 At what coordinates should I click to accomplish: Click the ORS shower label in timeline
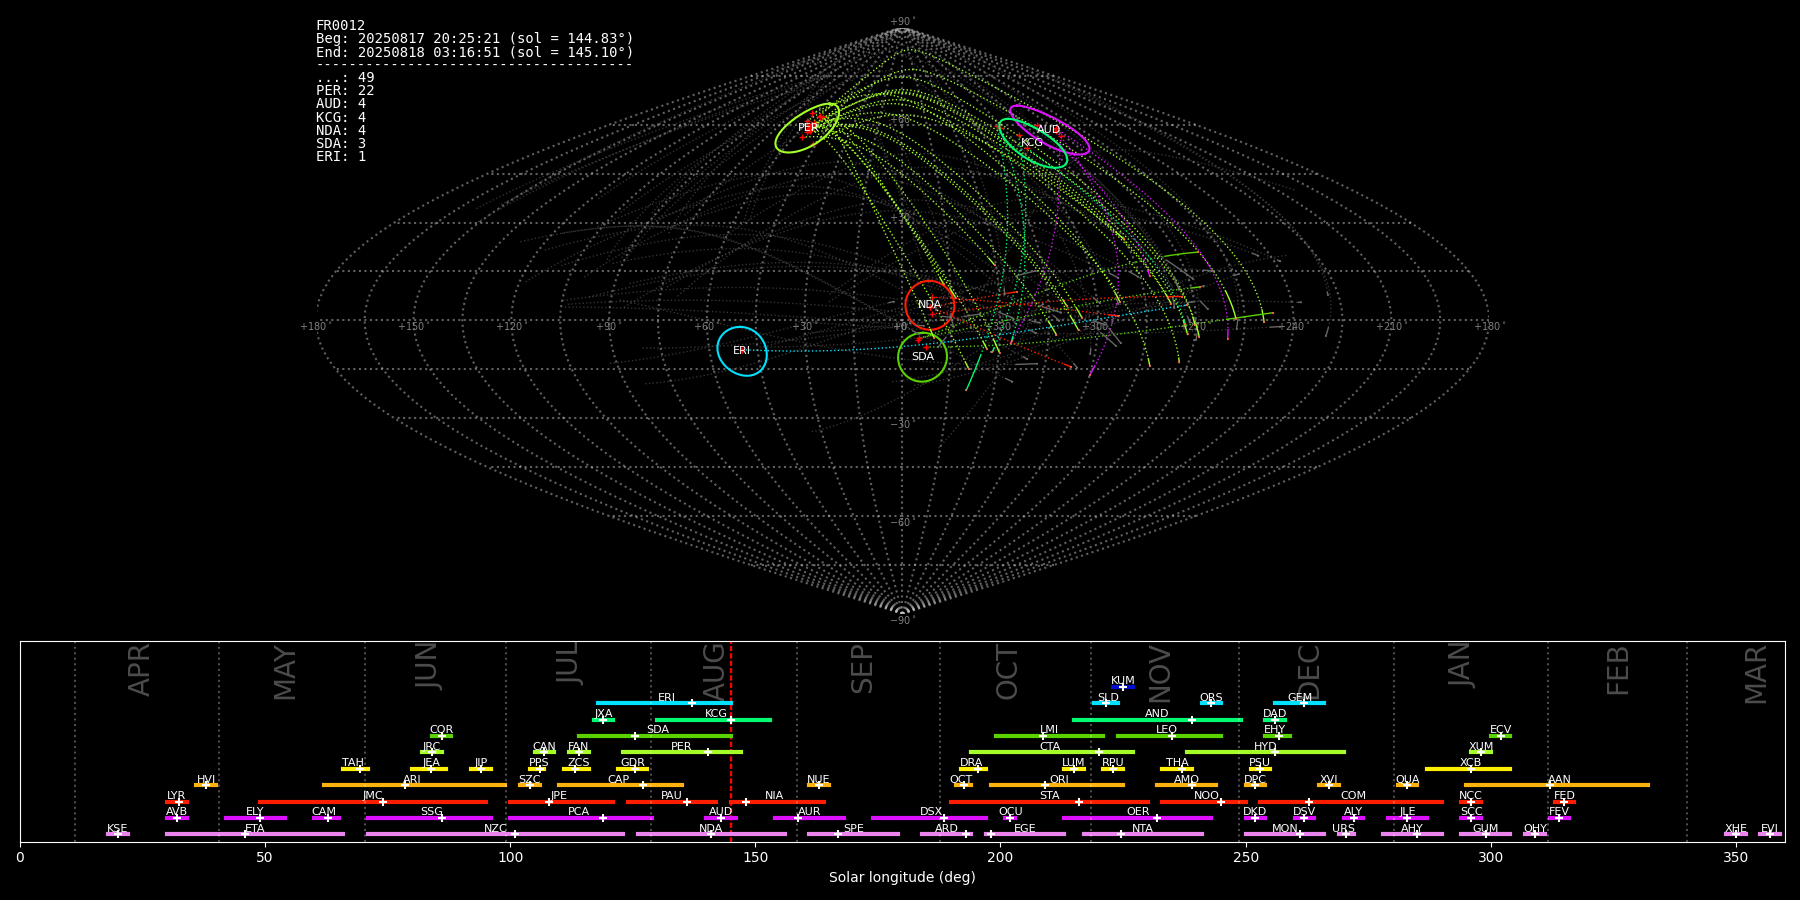pyautogui.click(x=1211, y=698)
